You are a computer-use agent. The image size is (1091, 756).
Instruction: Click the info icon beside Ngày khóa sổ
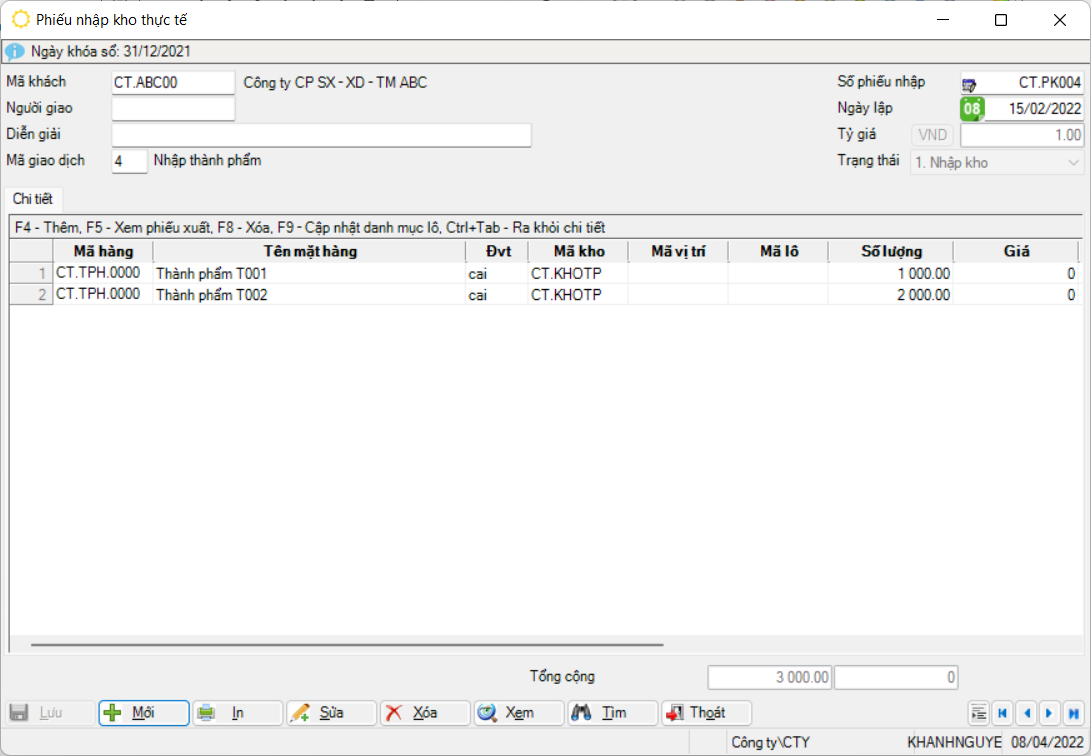(x=14, y=51)
